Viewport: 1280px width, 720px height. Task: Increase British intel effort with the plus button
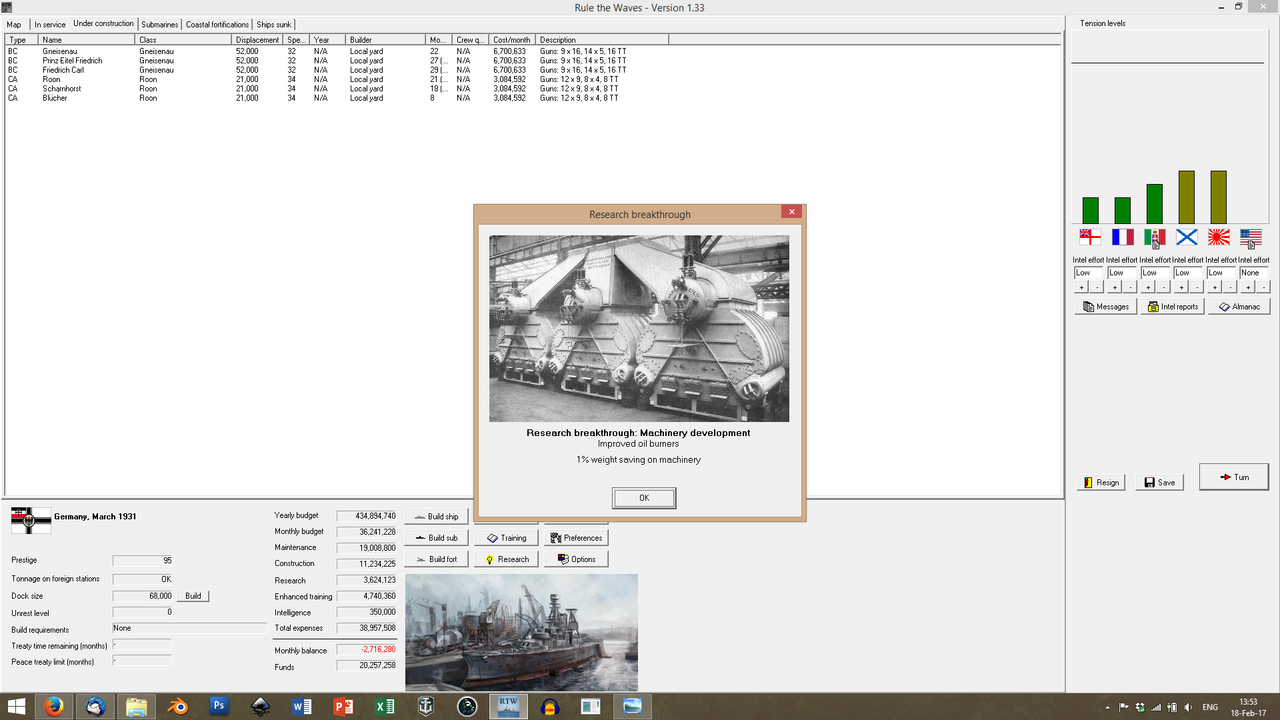pyautogui.click(x=1081, y=285)
